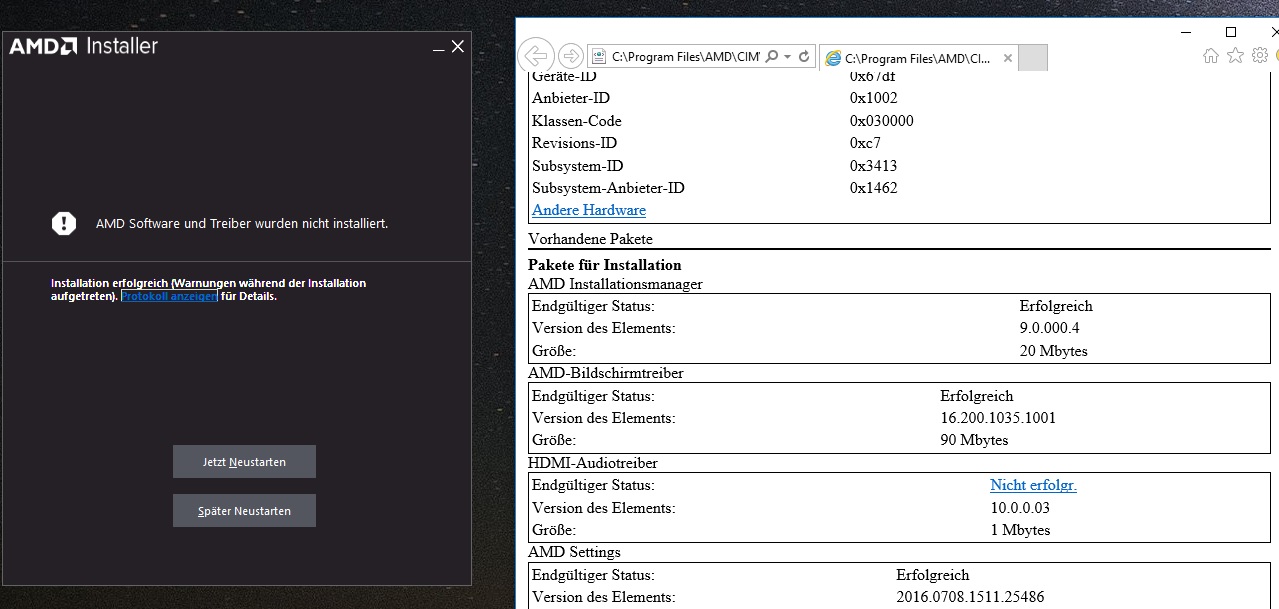Click the Internet Explorer icon on the tab
The height and width of the screenshot is (609, 1279).
click(x=832, y=58)
